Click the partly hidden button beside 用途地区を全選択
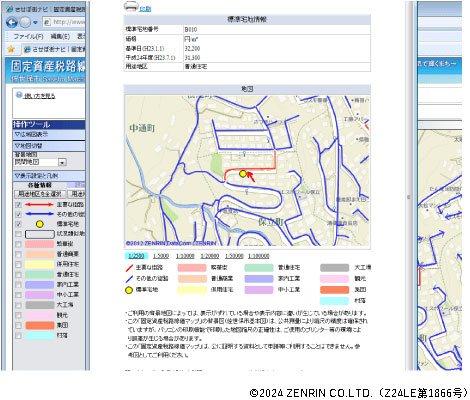This screenshot has height=400, width=470. pyautogui.click(x=76, y=194)
